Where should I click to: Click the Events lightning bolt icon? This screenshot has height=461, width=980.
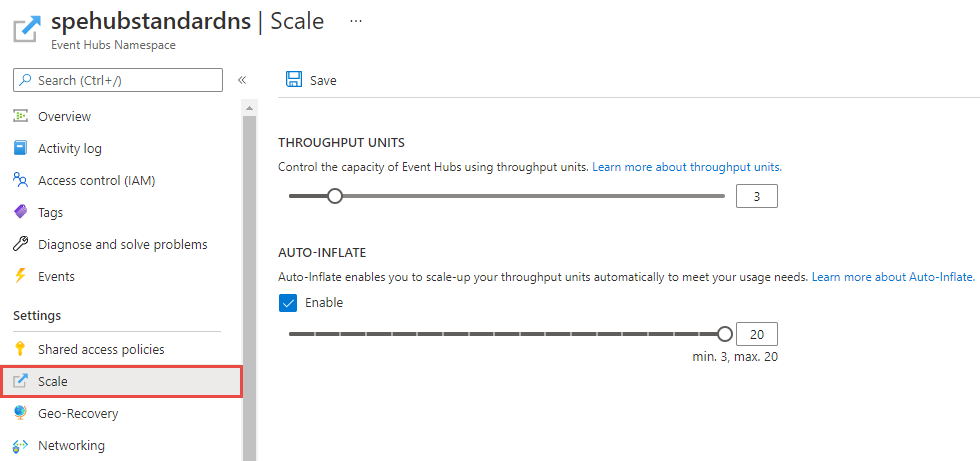pos(20,277)
